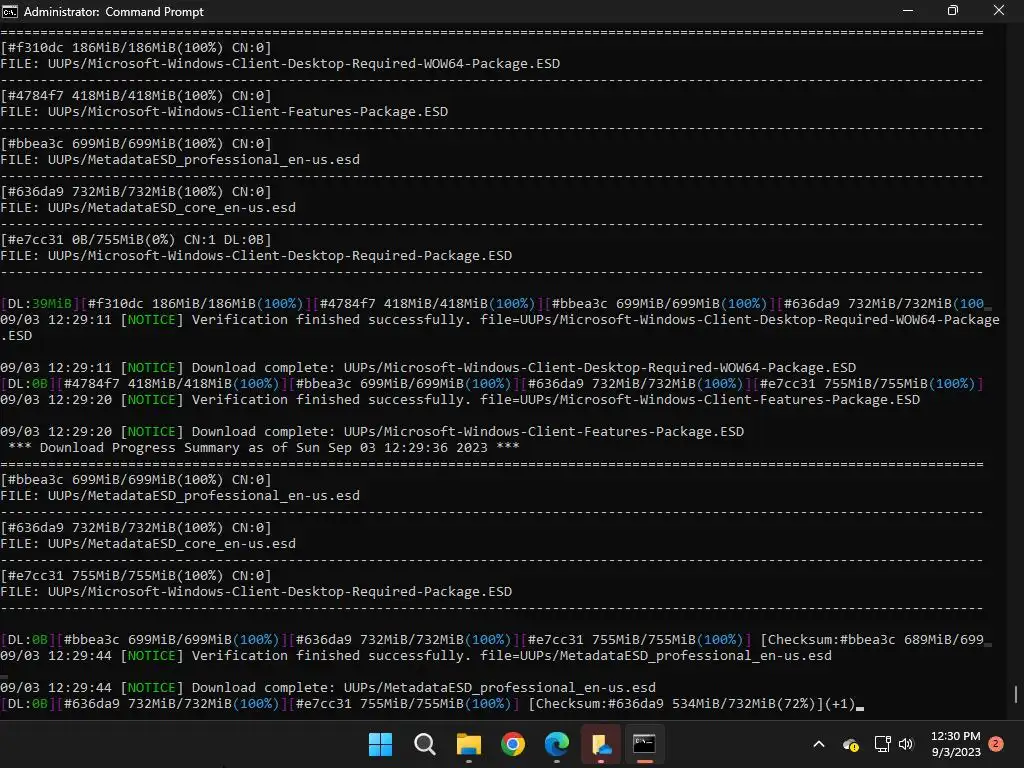The height and width of the screenshot is (768, 1024).
Task: Click the console vertical scrollbar thumb
Action: point(1016,694)
